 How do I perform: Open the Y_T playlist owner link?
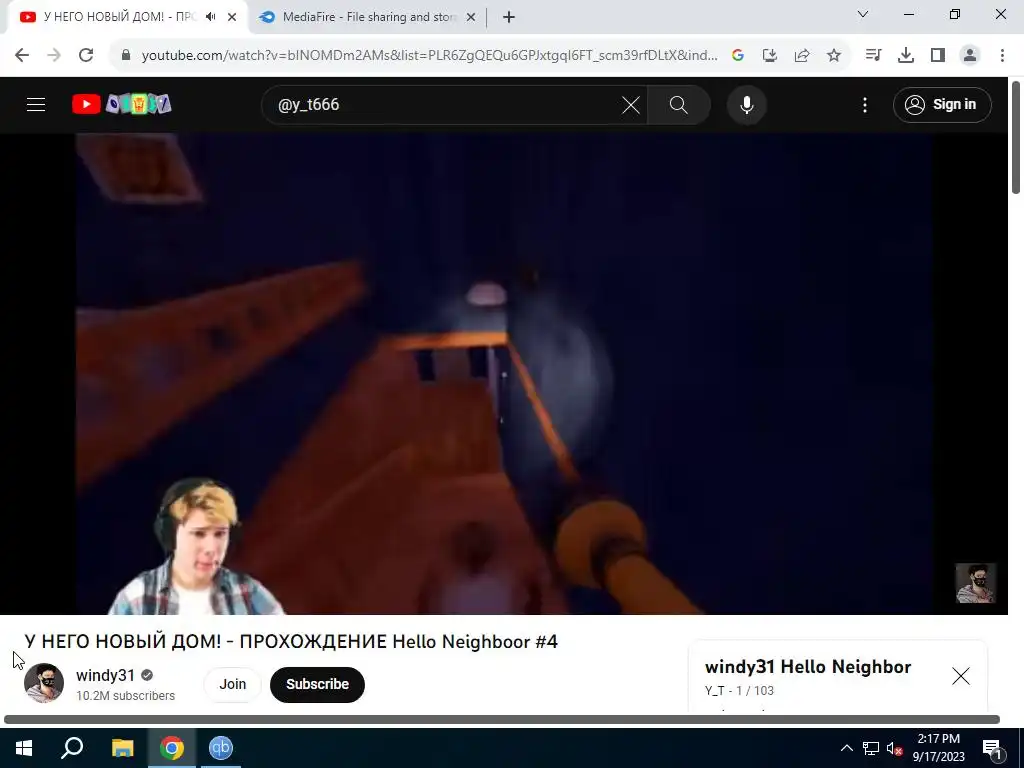[714, 690]
